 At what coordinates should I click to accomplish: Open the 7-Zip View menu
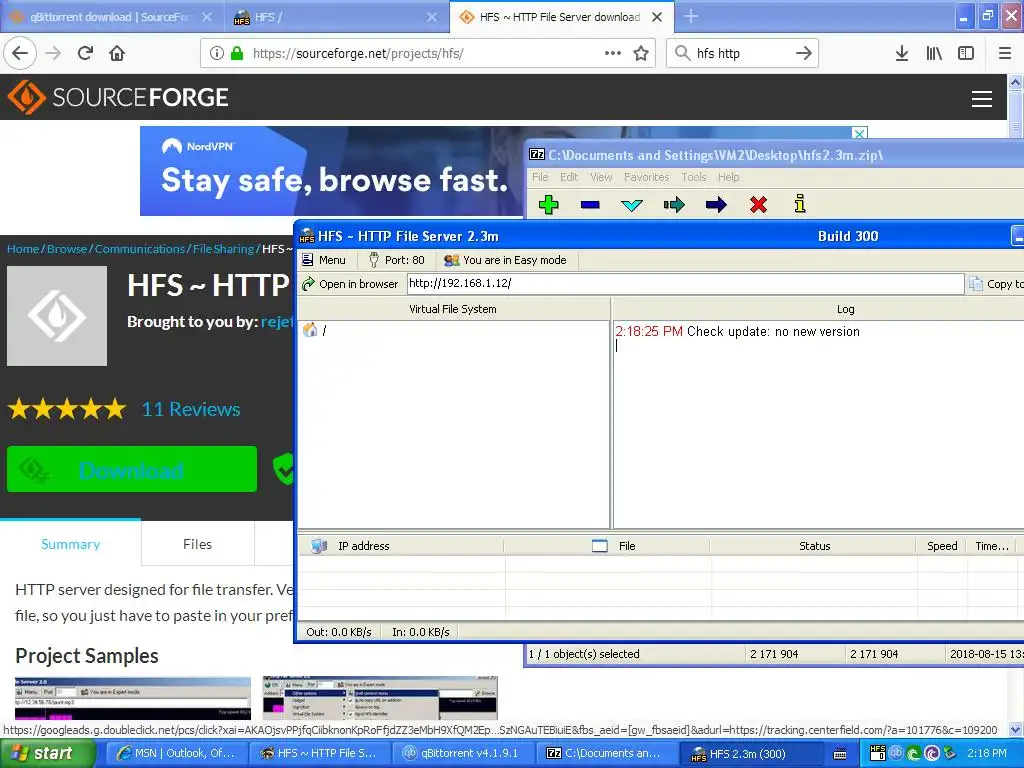pyautogui.click(x=601, y=177)
